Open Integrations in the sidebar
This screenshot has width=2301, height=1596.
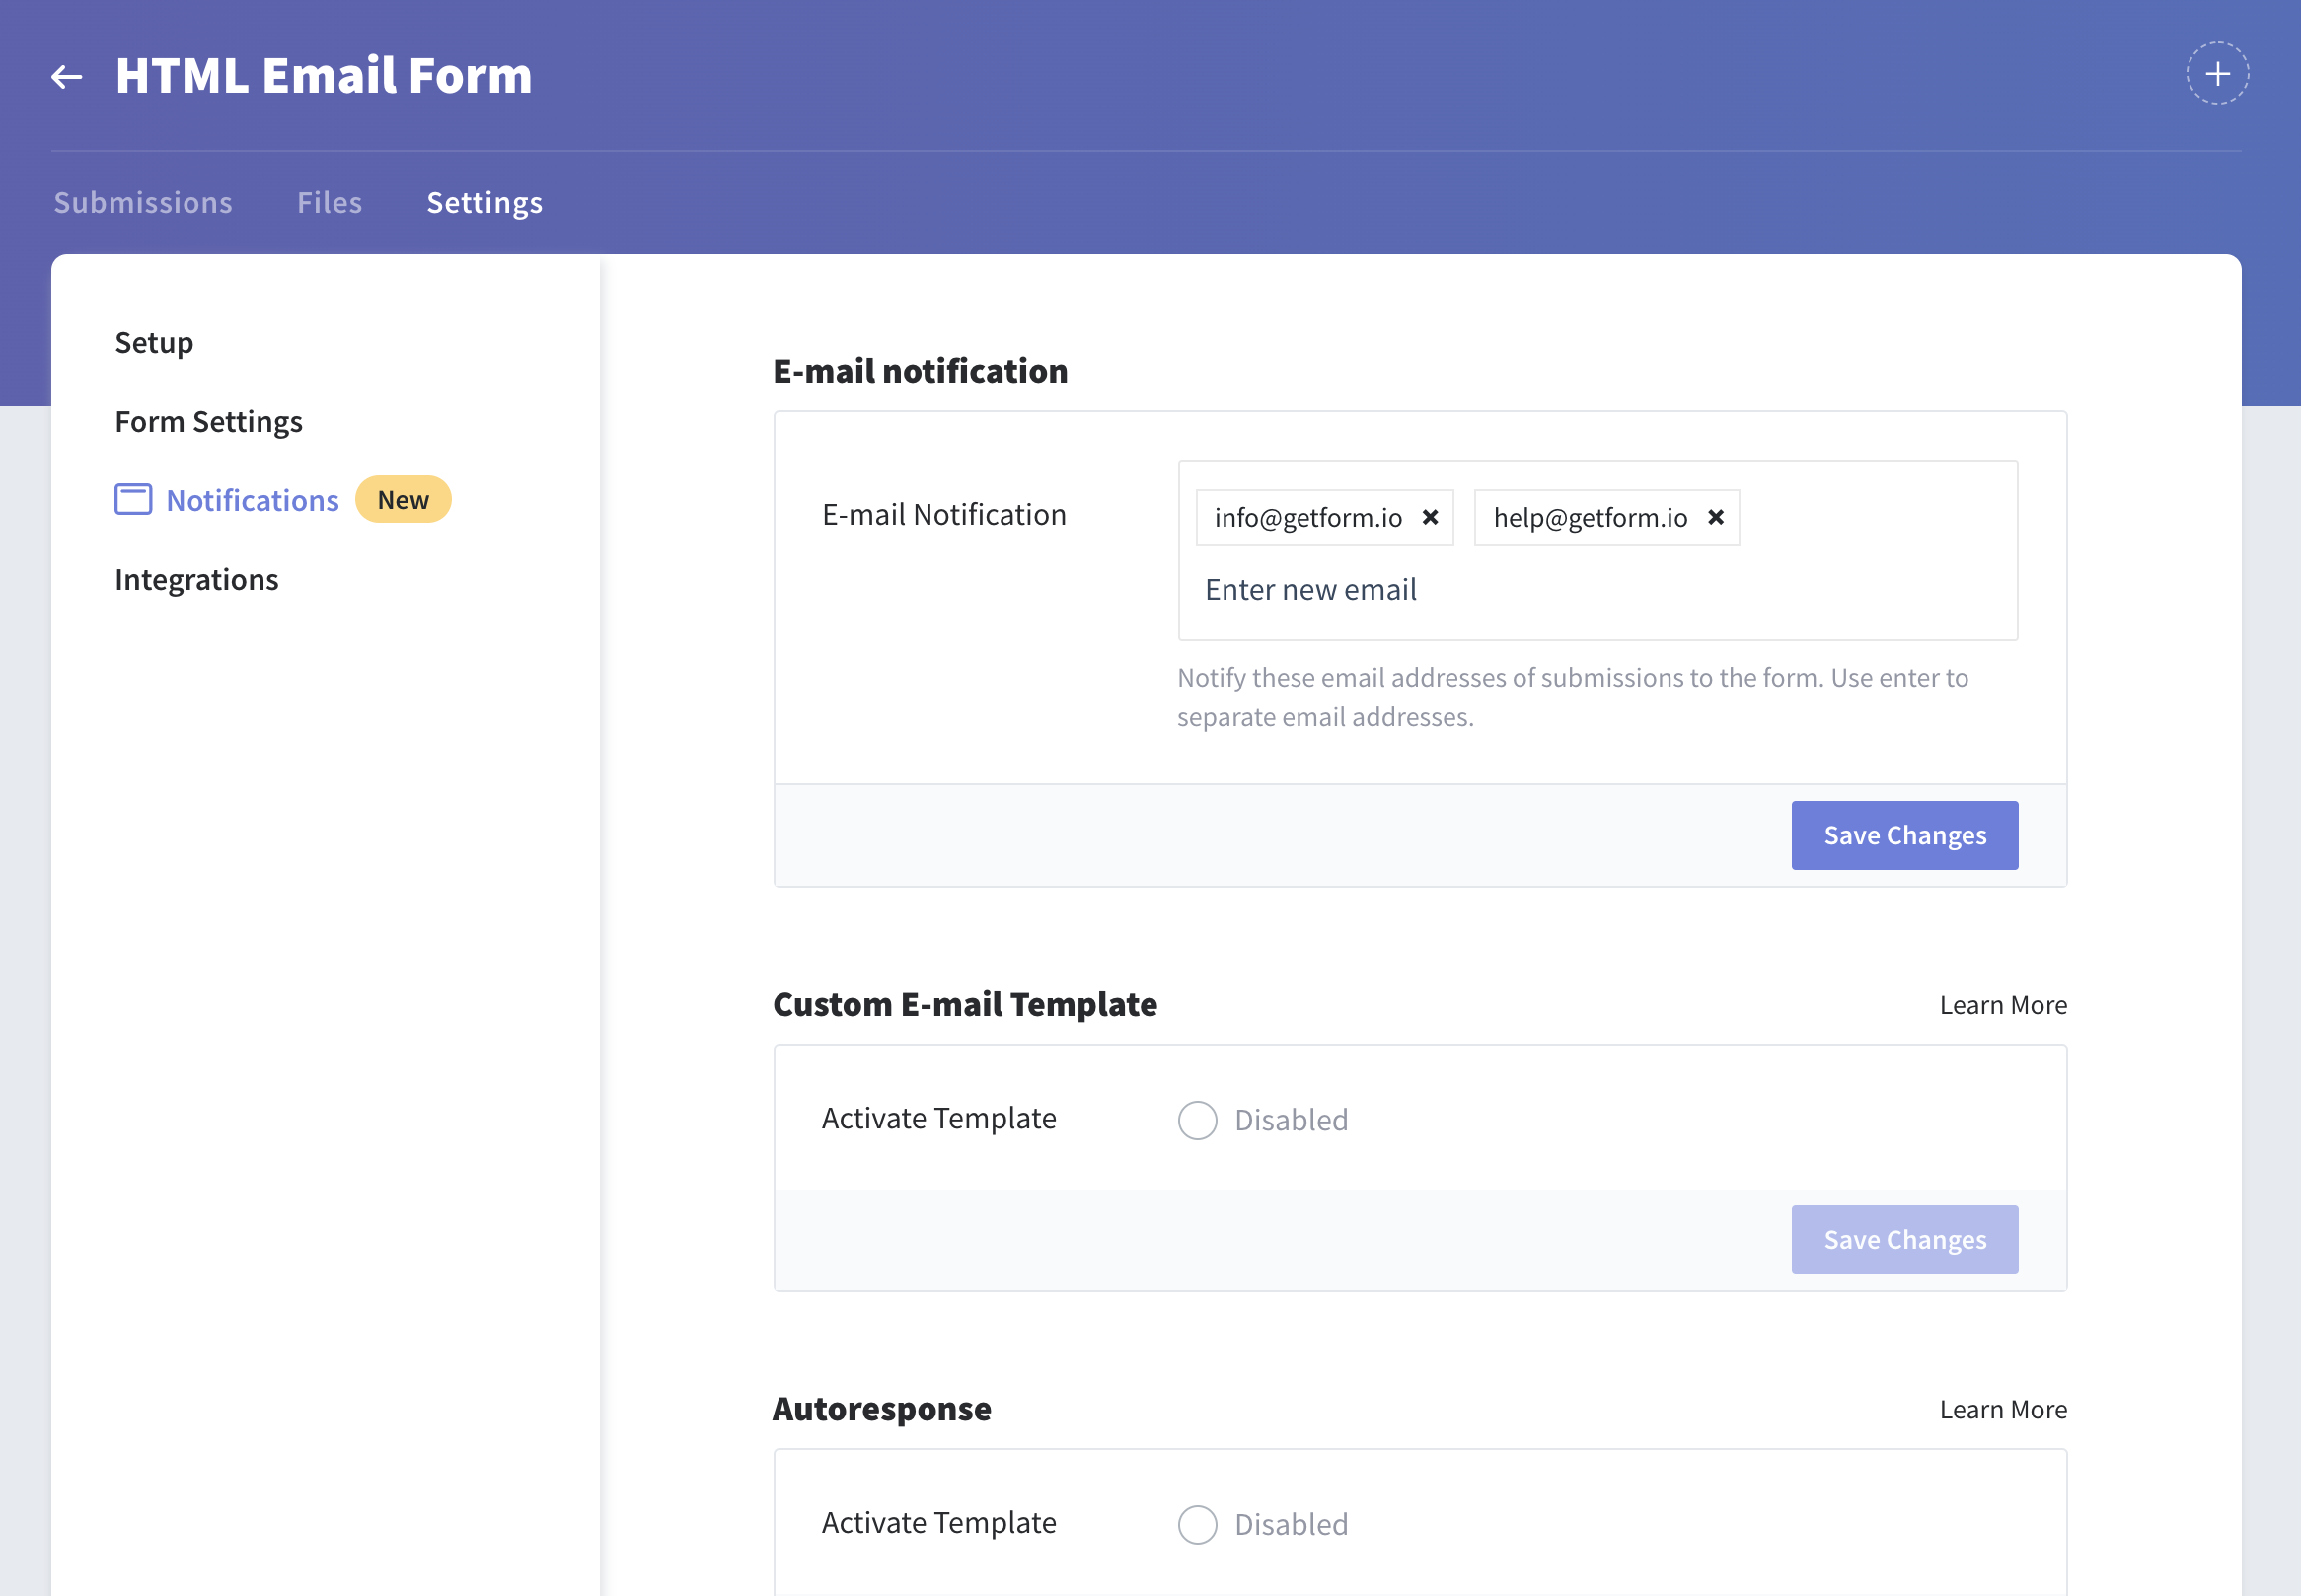196,578
